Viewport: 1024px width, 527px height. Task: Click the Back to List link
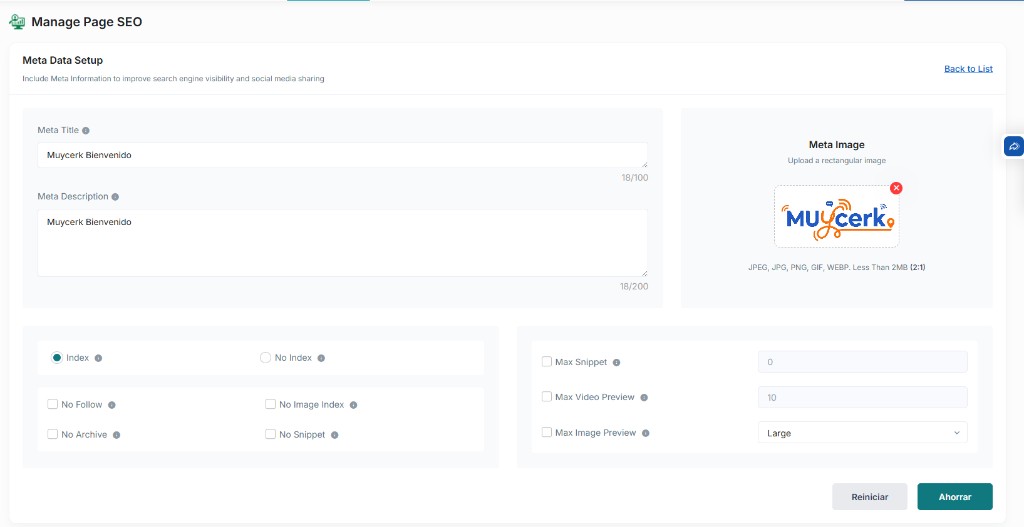tap(968, 69)
